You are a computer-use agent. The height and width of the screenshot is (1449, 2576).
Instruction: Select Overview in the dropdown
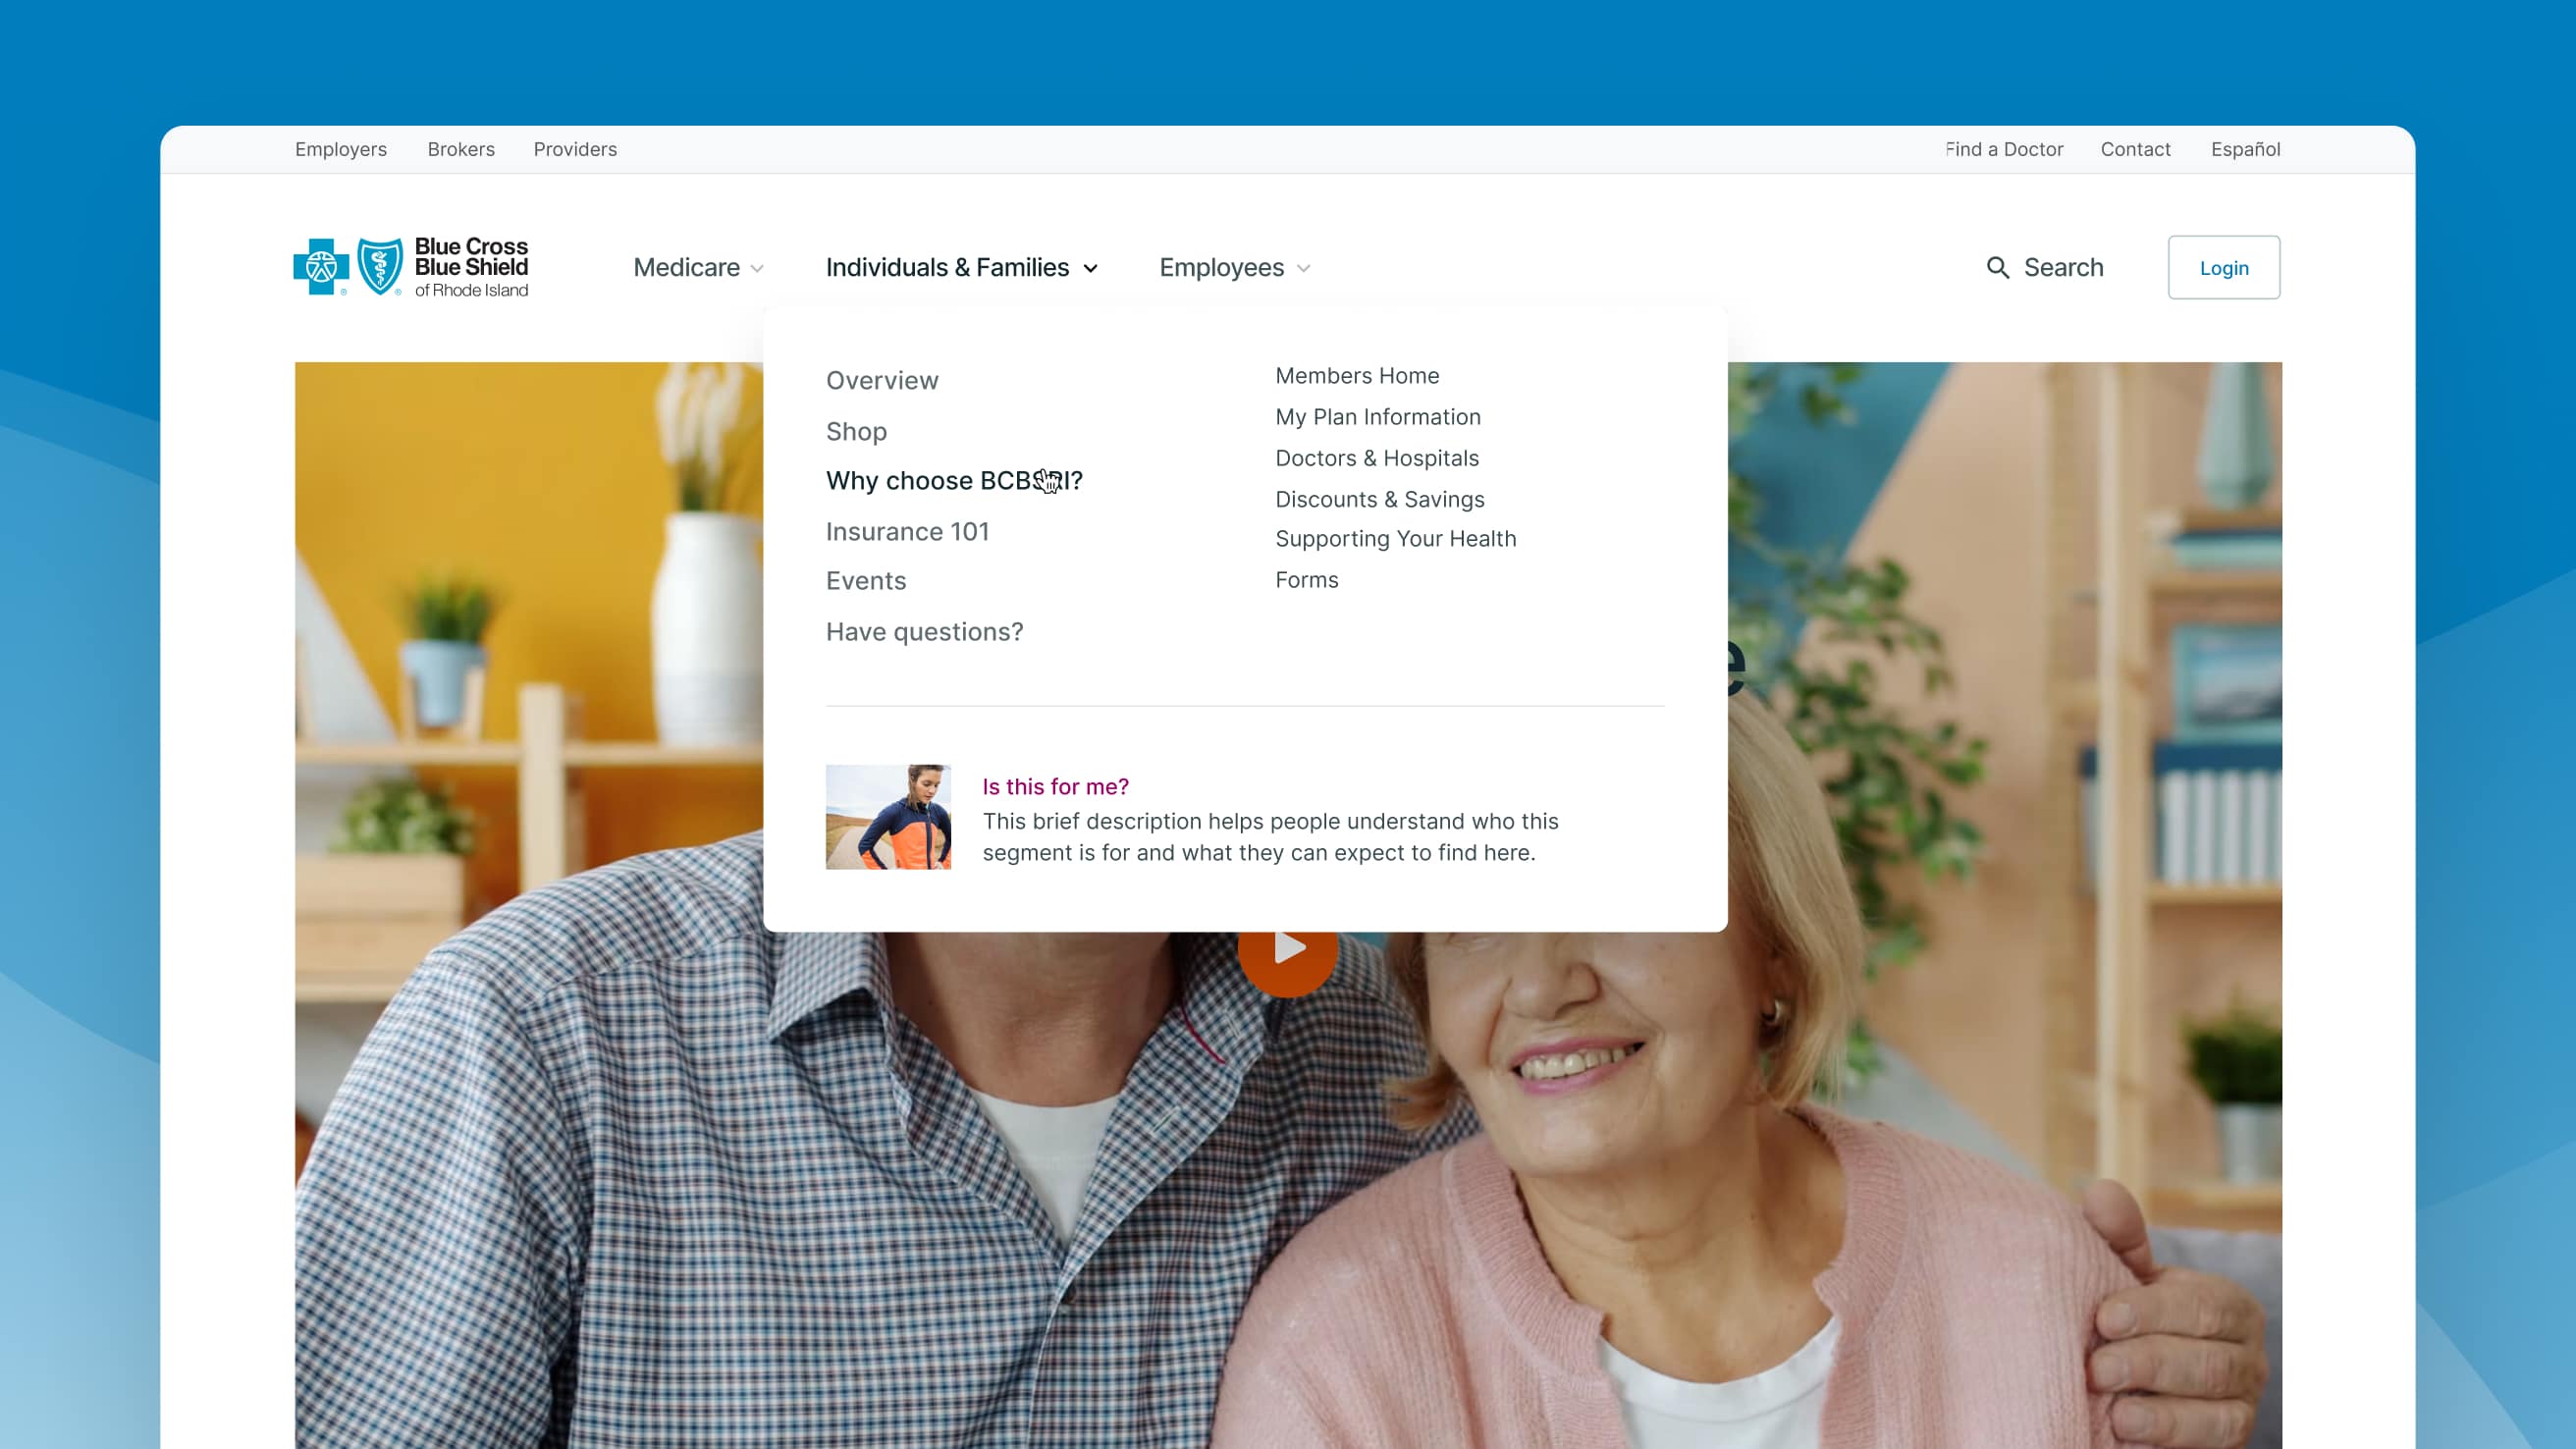(x=882, y=381)
